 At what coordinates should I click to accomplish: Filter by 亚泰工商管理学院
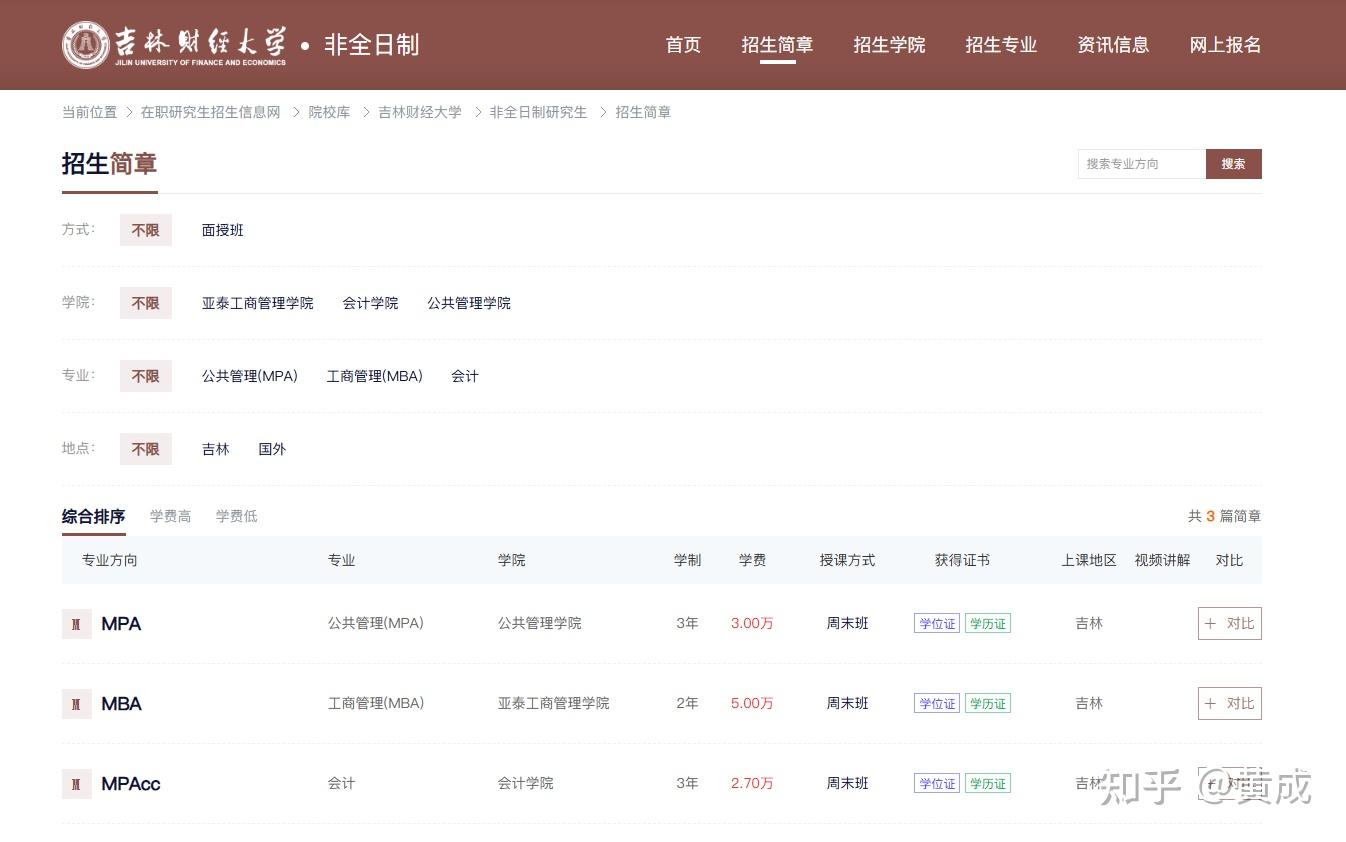pos(258,303)
